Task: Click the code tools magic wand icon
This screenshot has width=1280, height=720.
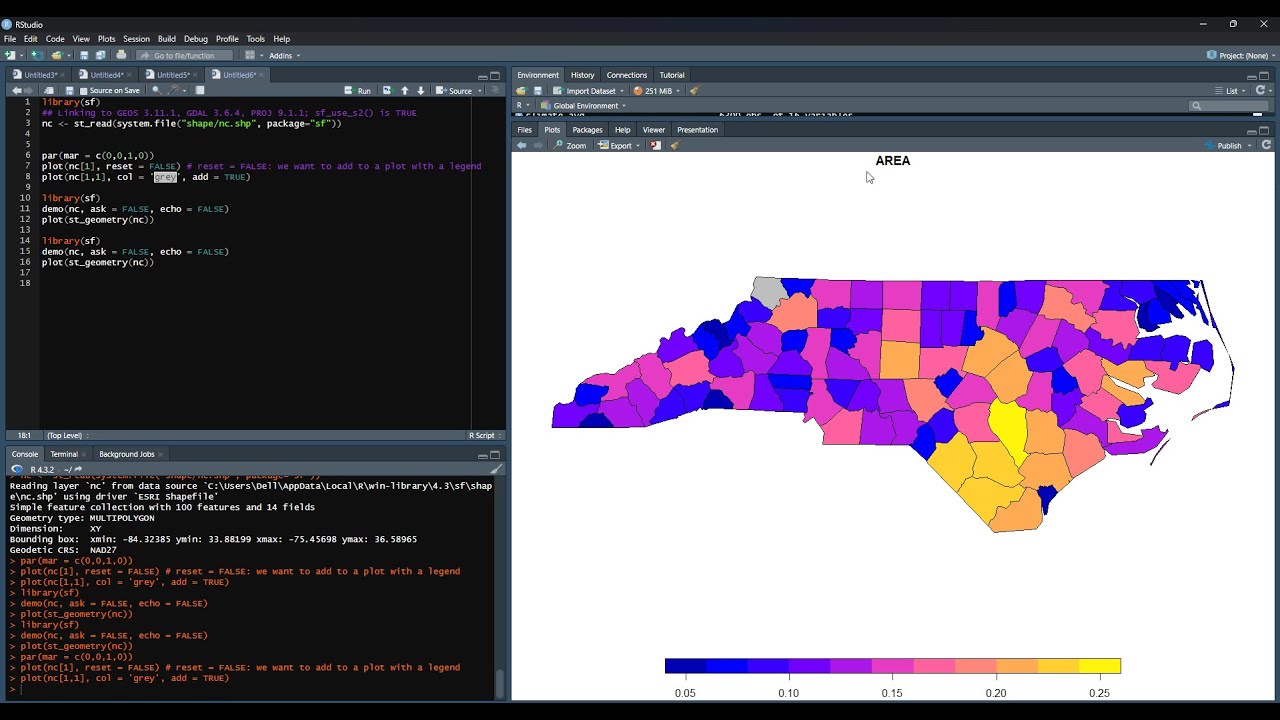Action: coord(173,90)
